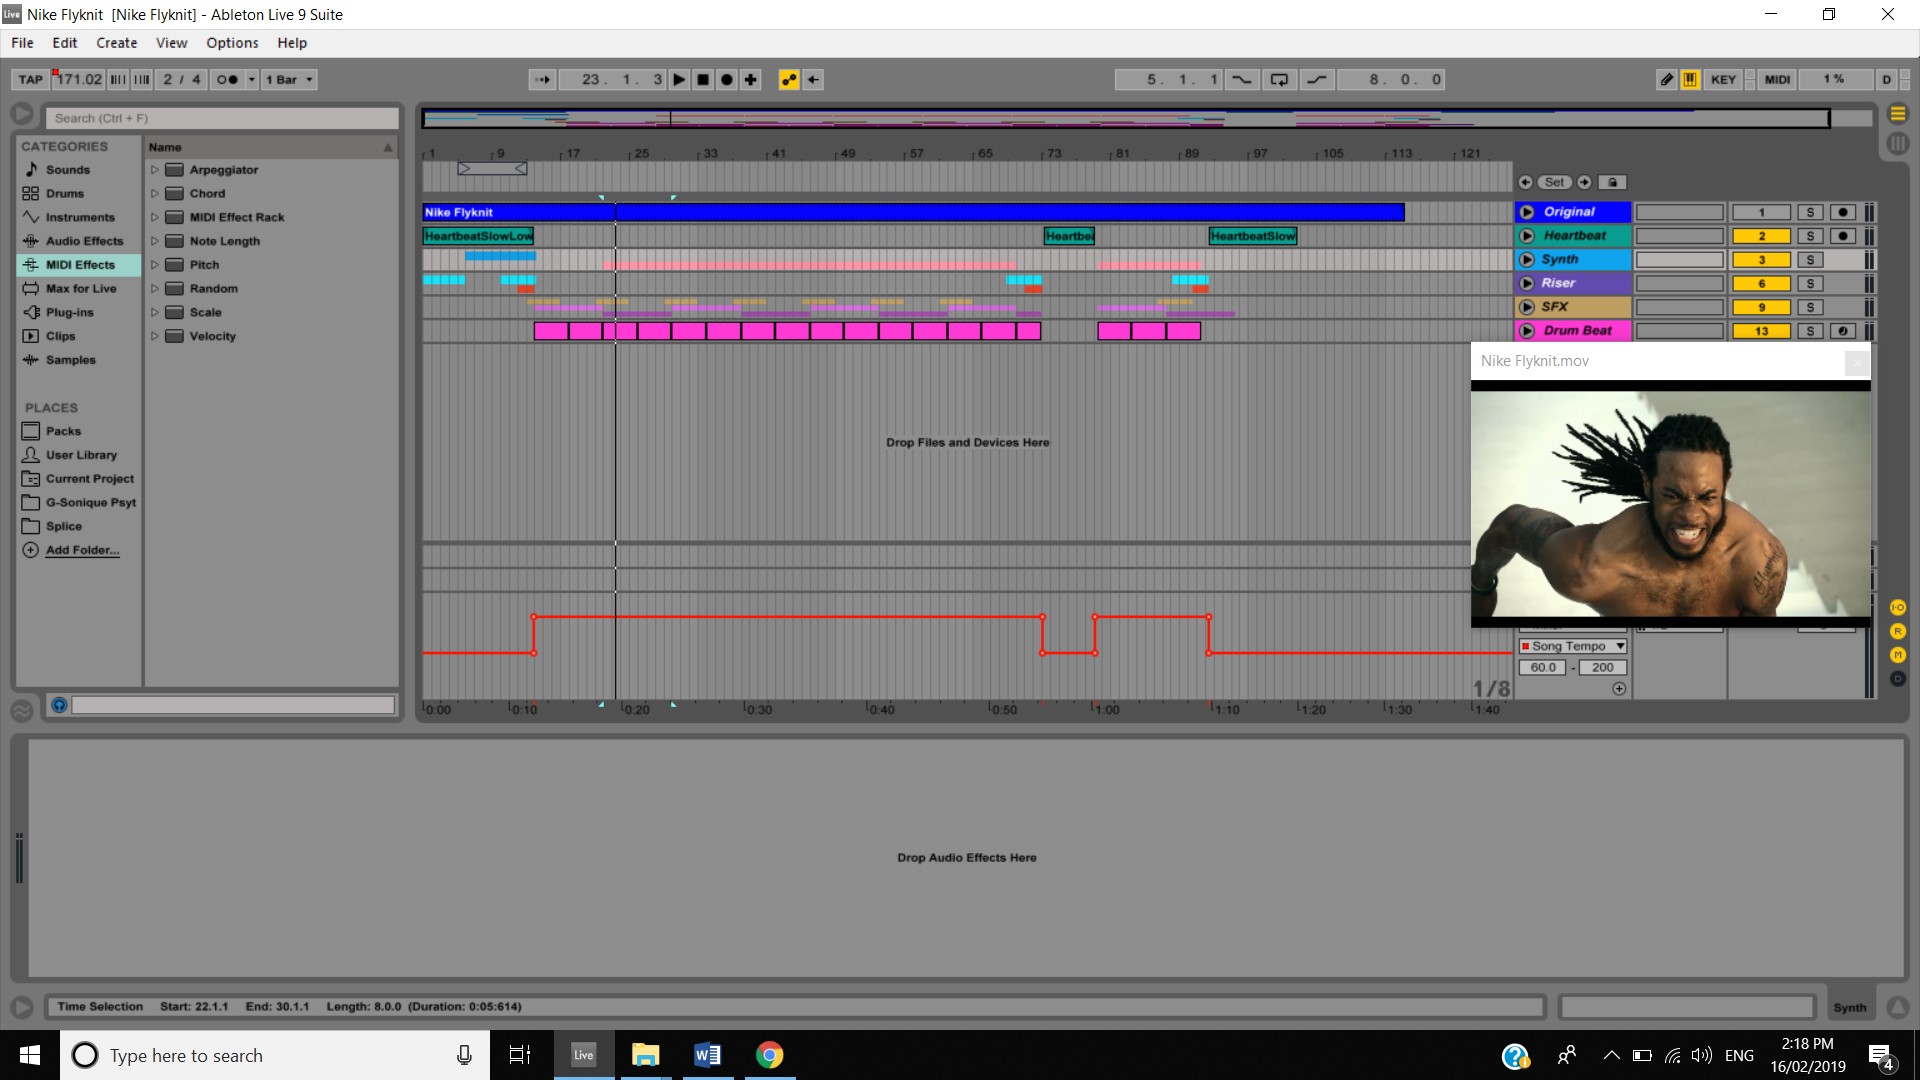Click the Play button in transport
This screenshot has width=1920, height=1080.
pos(679,80)
